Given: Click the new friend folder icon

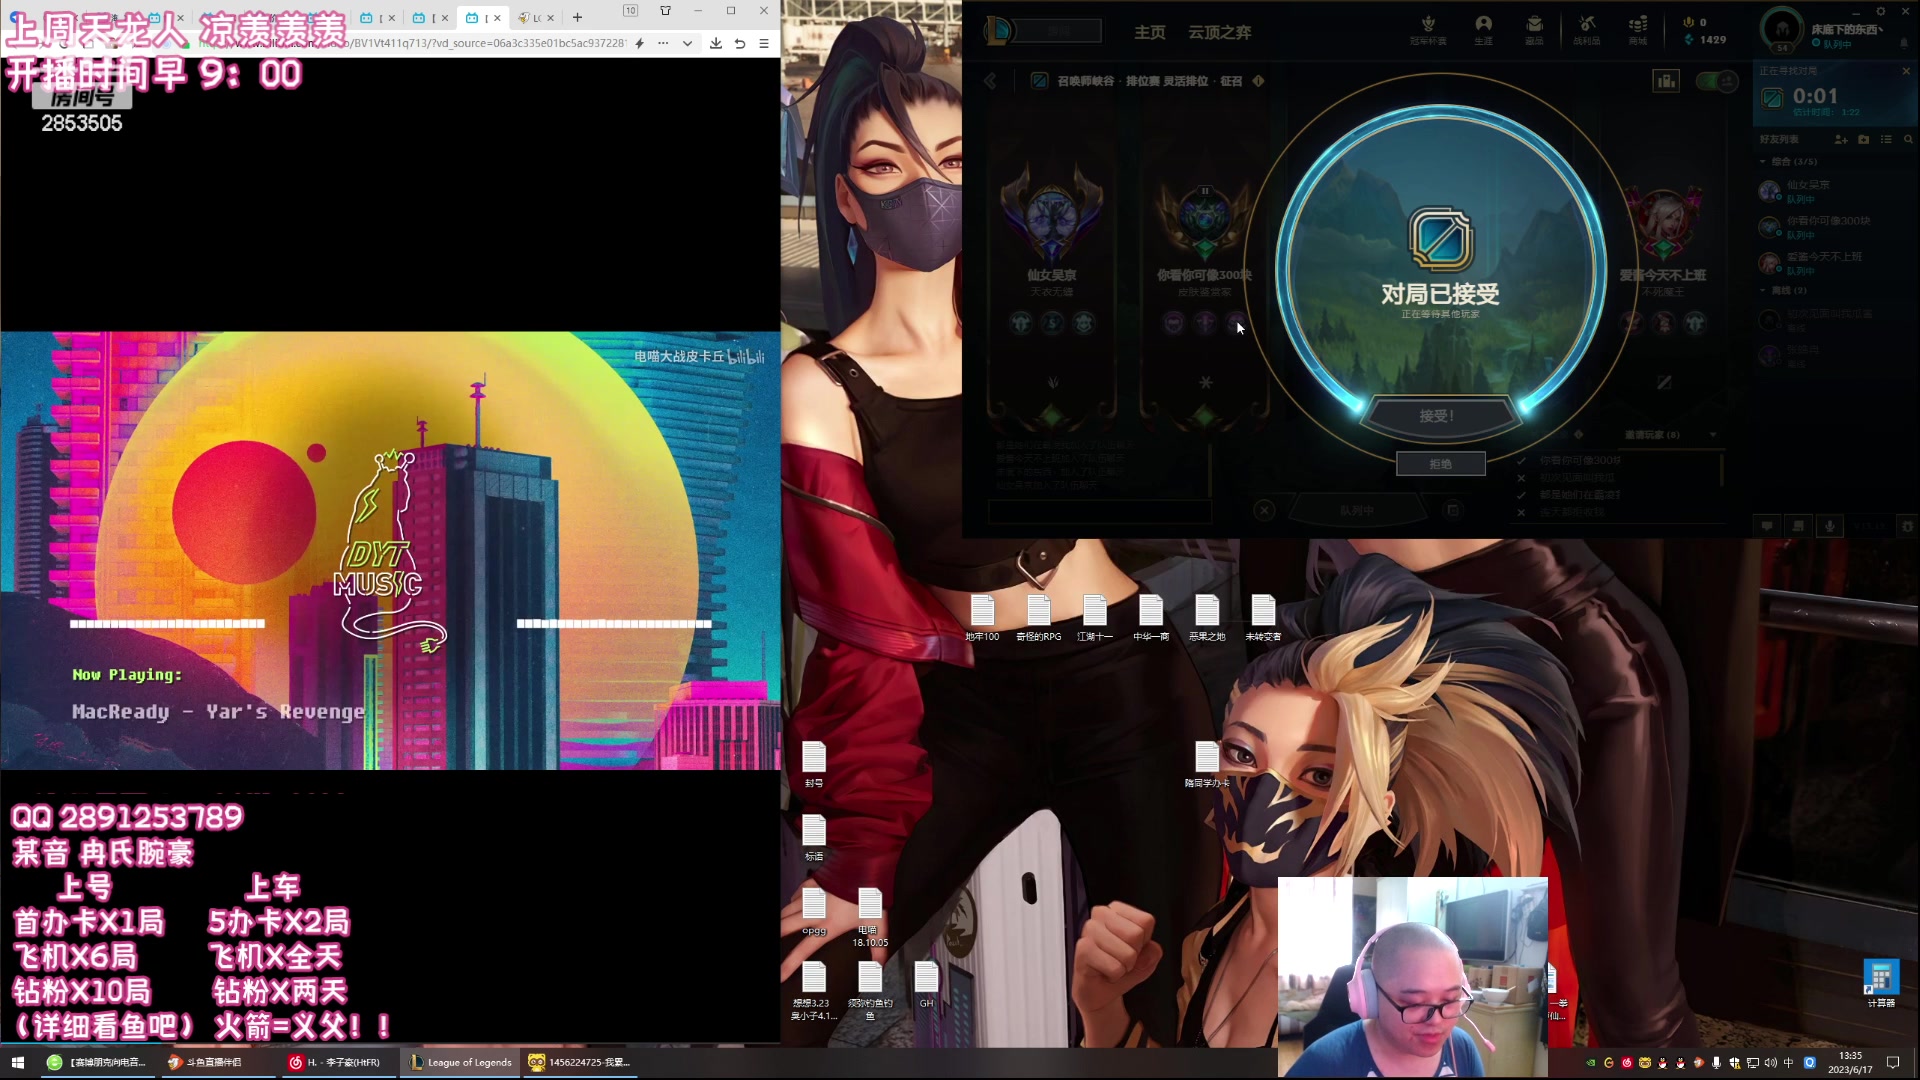Looking at the screenshot, I should pyautogui.click(x=1863, y=139).
